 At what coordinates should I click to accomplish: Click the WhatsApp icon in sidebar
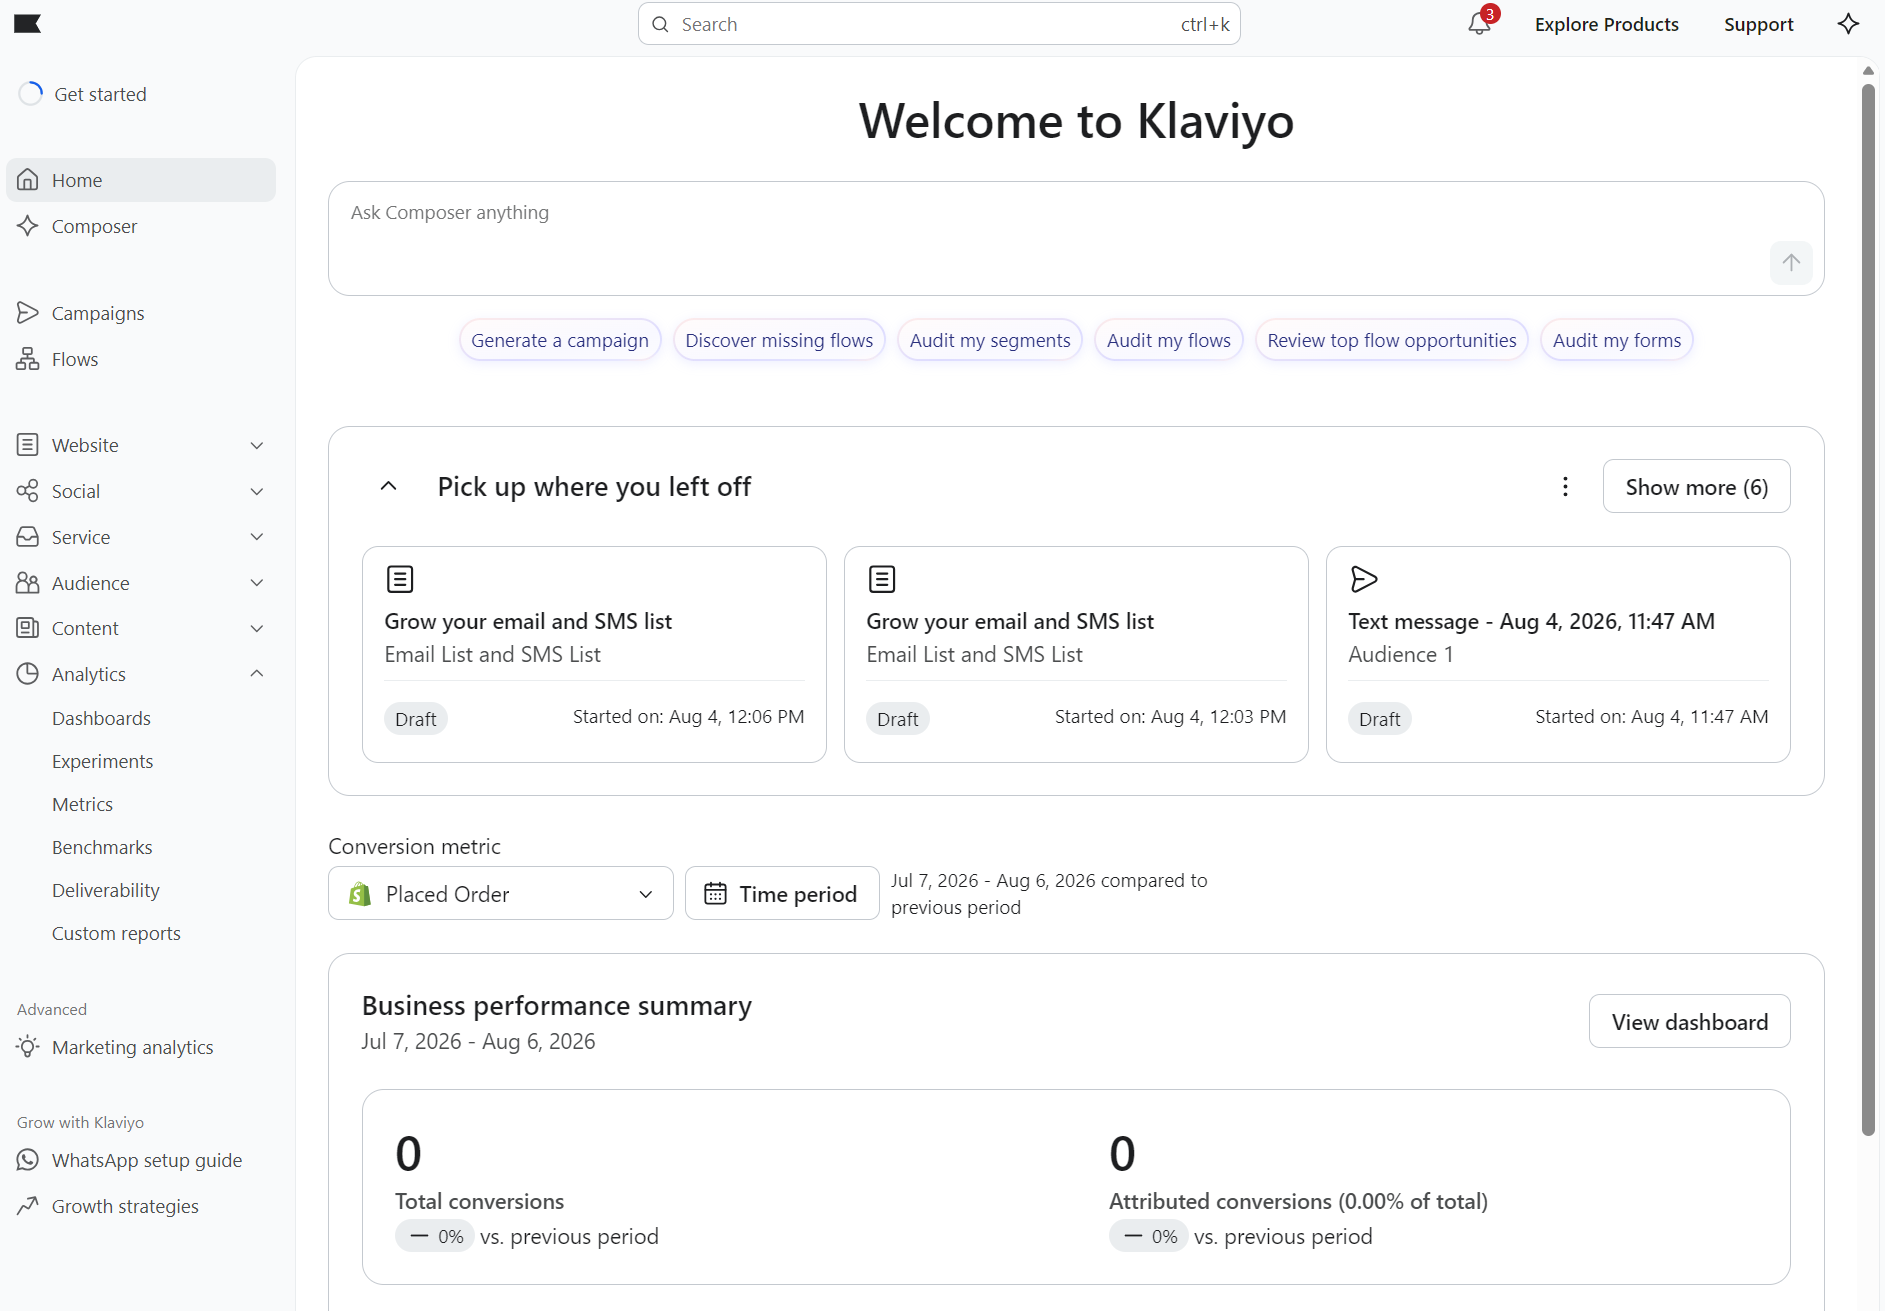pos(28,1160)
